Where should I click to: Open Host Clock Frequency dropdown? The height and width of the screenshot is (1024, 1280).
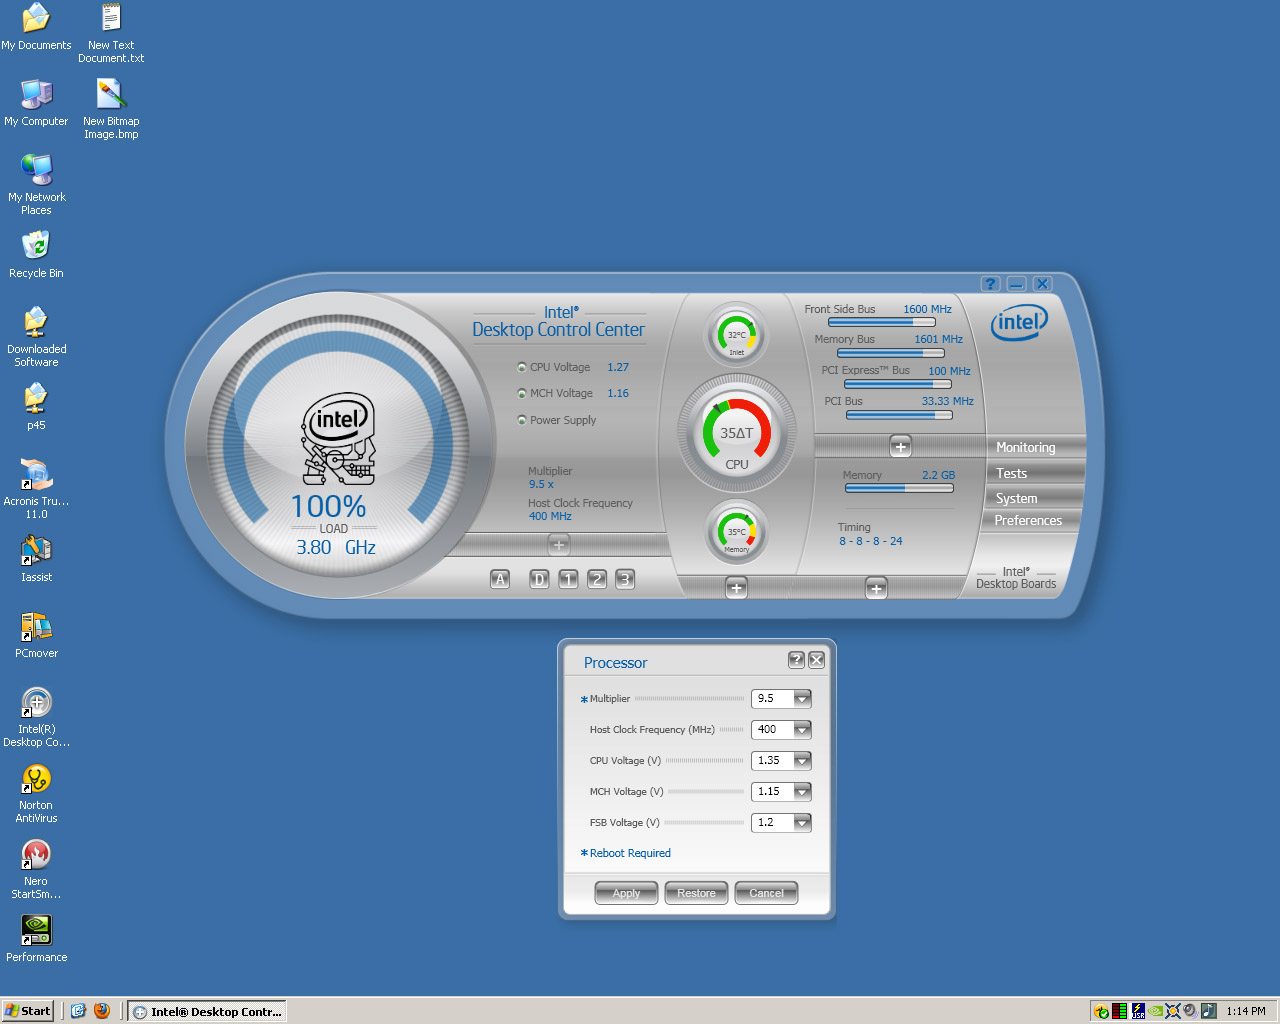[x=802, y=730]
